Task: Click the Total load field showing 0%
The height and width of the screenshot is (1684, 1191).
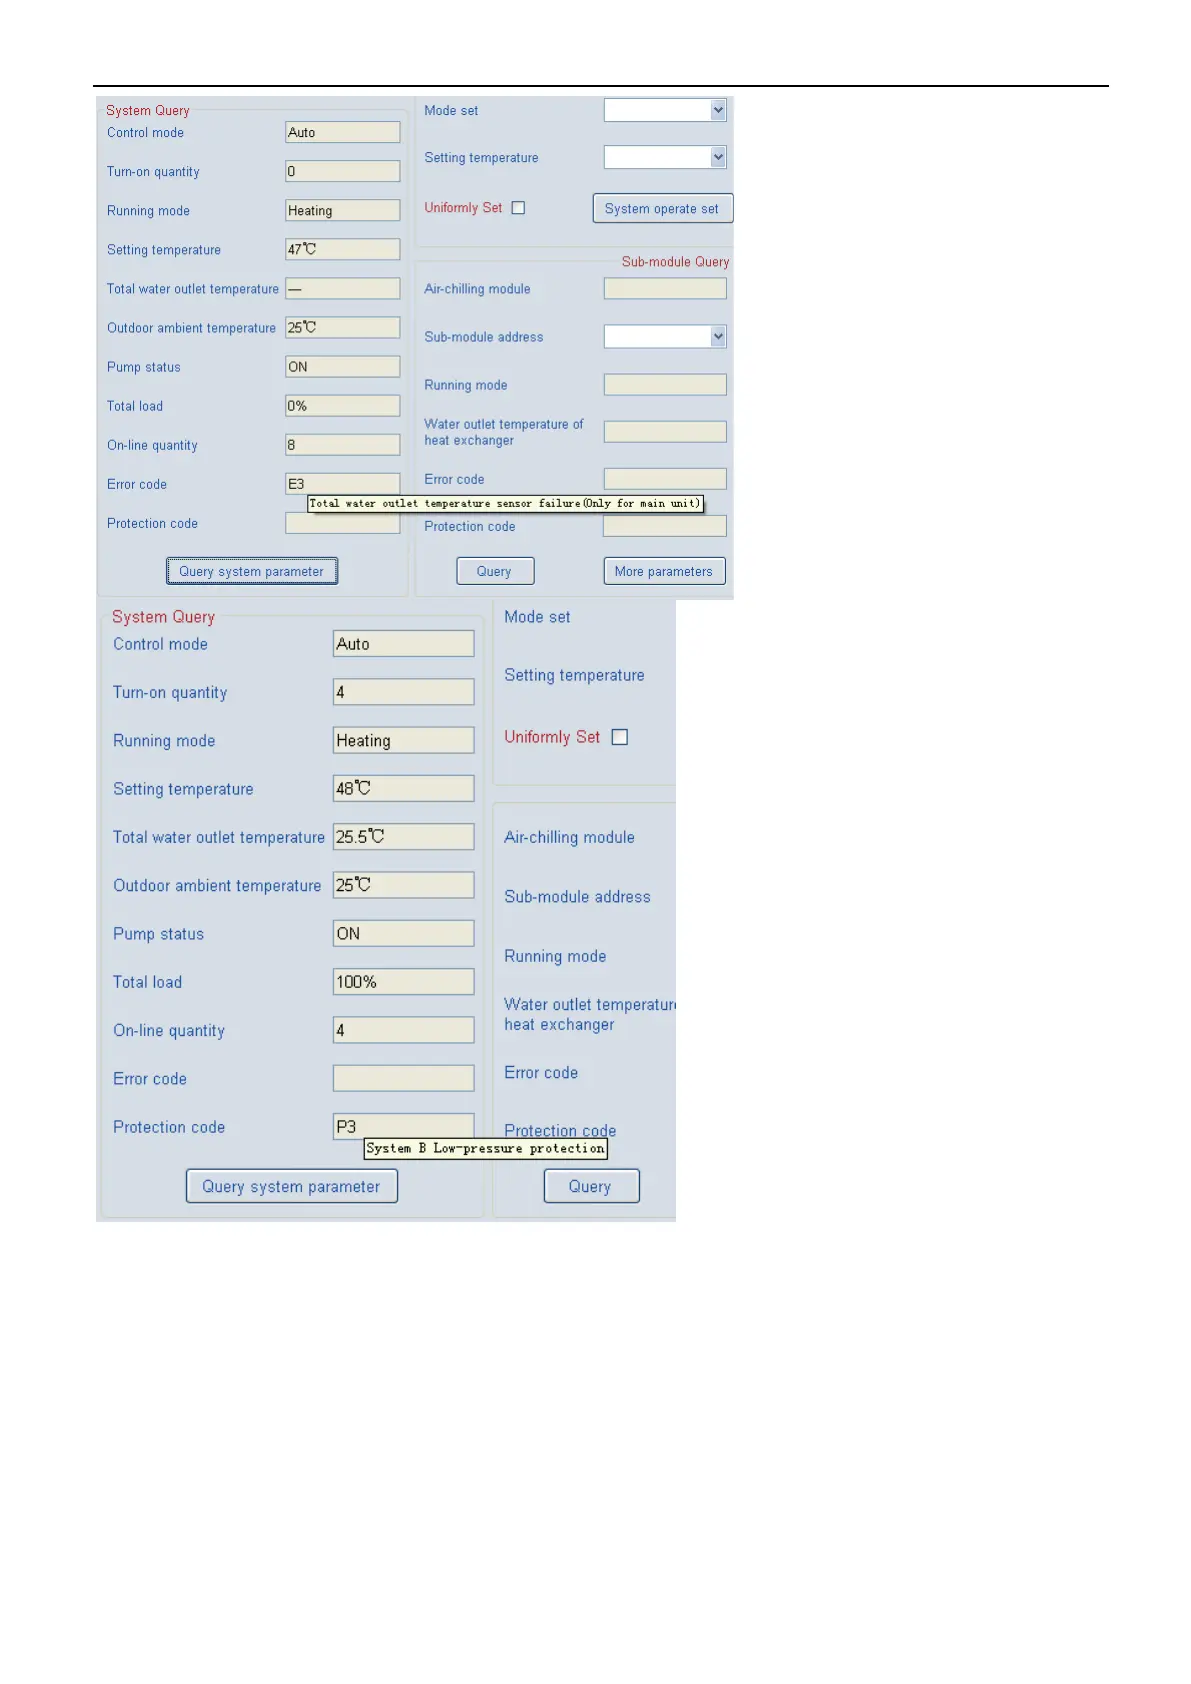Action: (342, 406)
